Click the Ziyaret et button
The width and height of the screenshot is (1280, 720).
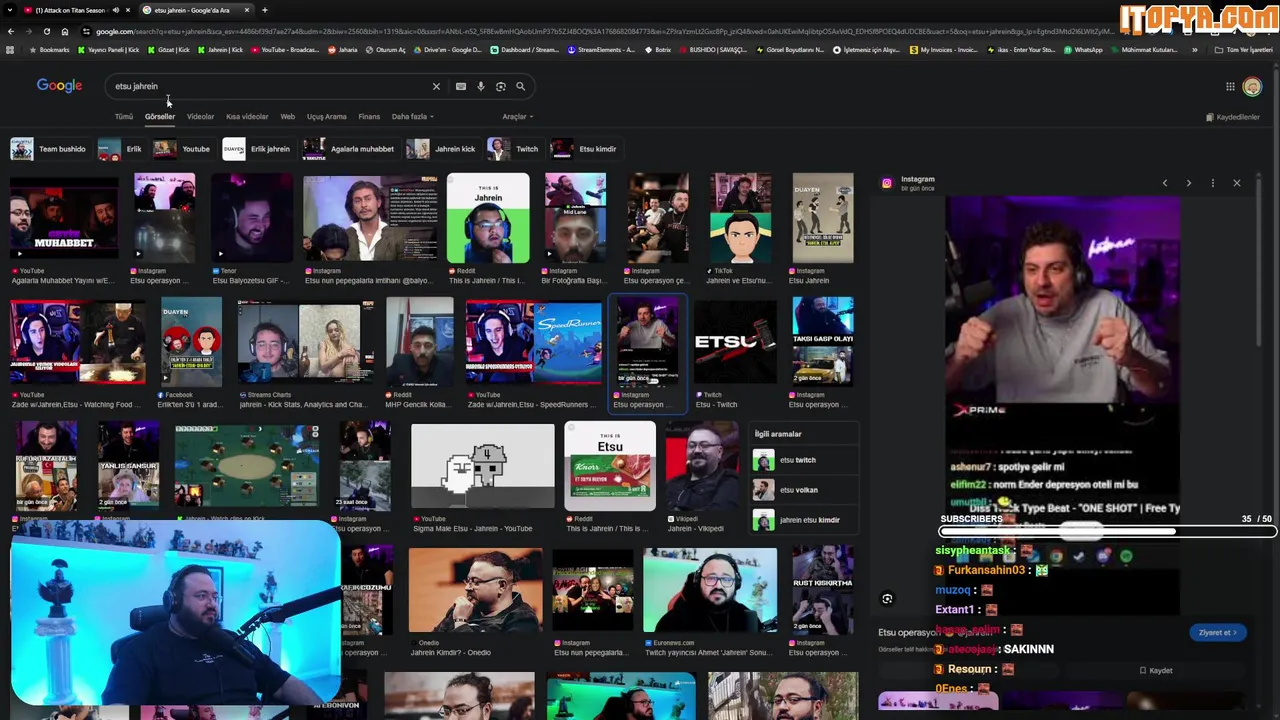point(1218,633)
